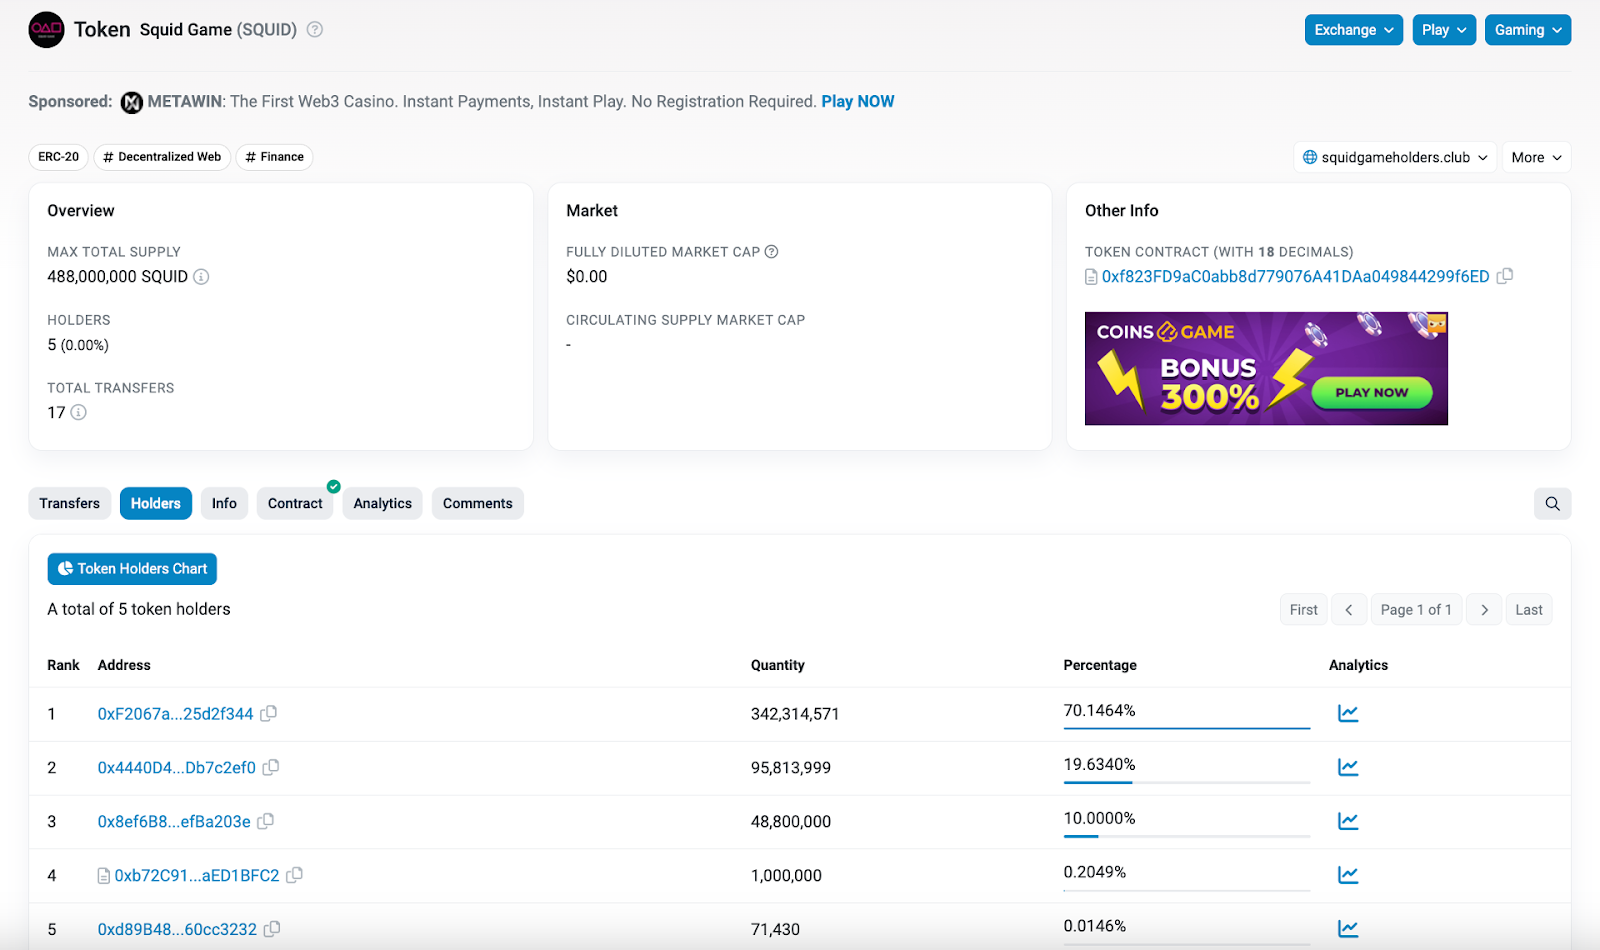Click the help icon on fully diluted market cap
The height and width of the screenshot is (950, 1600).
pos(770,251)
